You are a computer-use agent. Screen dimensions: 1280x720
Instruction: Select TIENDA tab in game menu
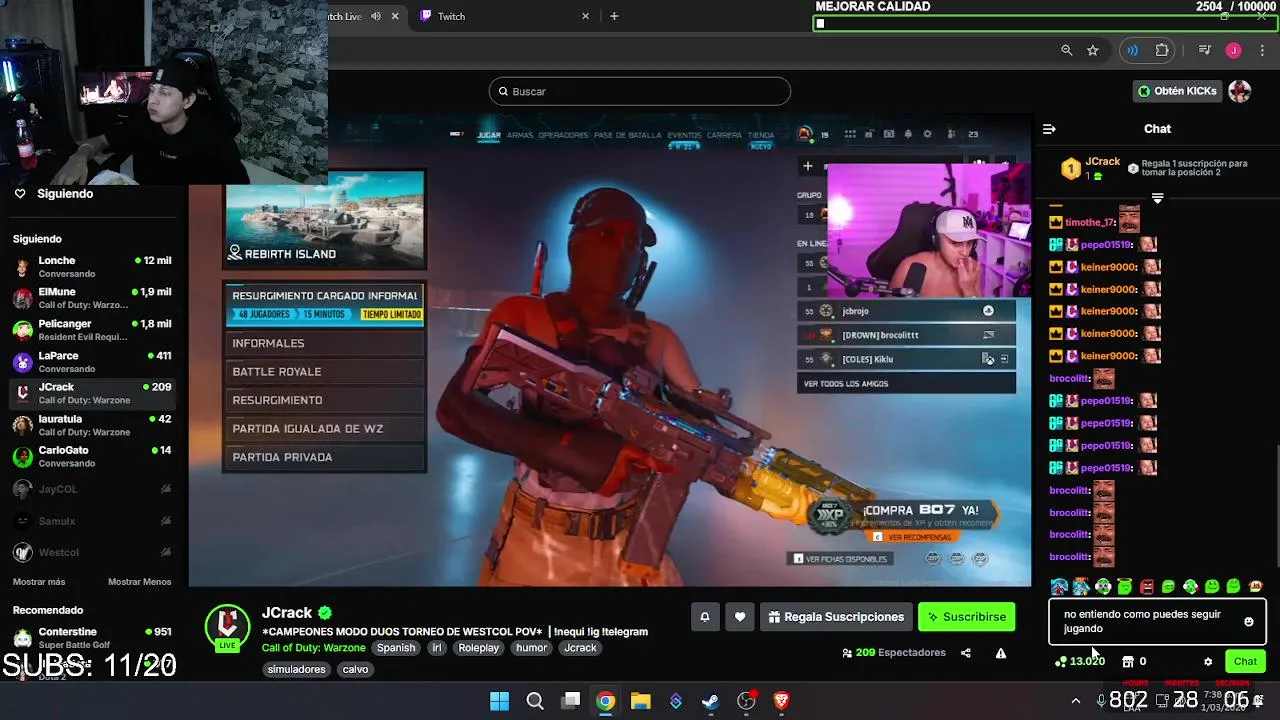[761, 135]
